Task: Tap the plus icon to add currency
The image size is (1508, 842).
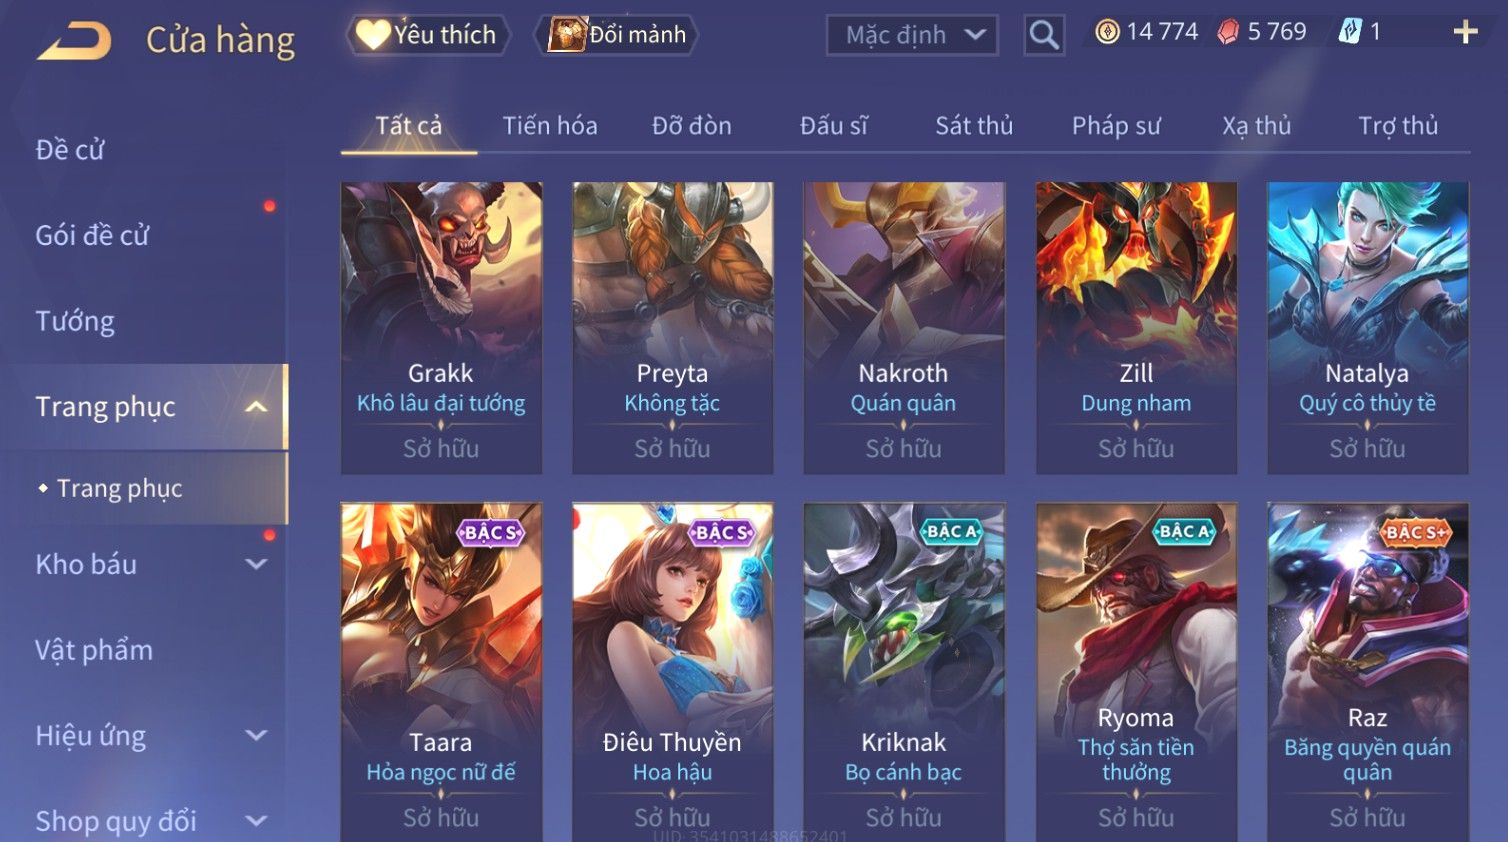Action: (x=1465, y=33)
